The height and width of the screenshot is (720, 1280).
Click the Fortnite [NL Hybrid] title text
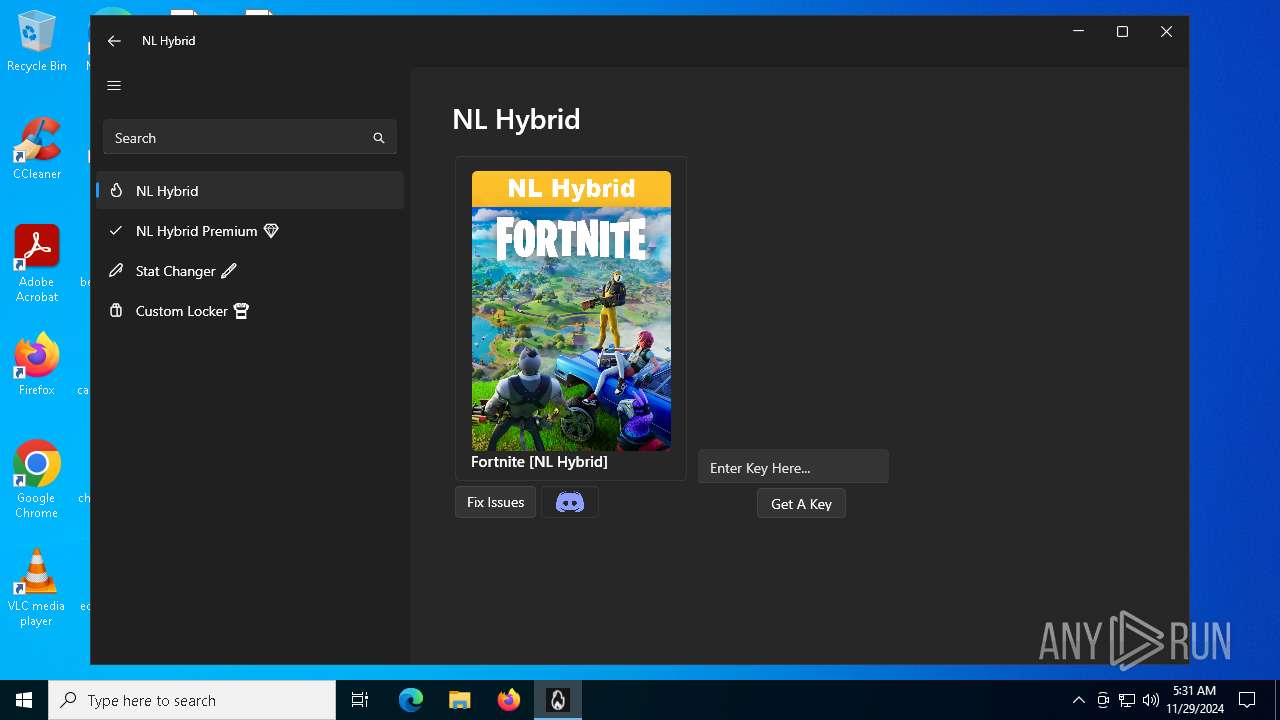click(539, 462)
